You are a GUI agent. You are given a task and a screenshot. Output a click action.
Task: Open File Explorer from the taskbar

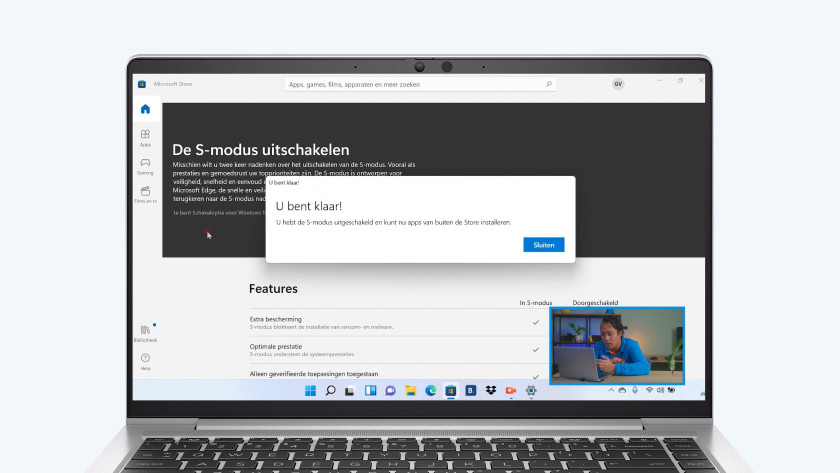coord(410,390)
